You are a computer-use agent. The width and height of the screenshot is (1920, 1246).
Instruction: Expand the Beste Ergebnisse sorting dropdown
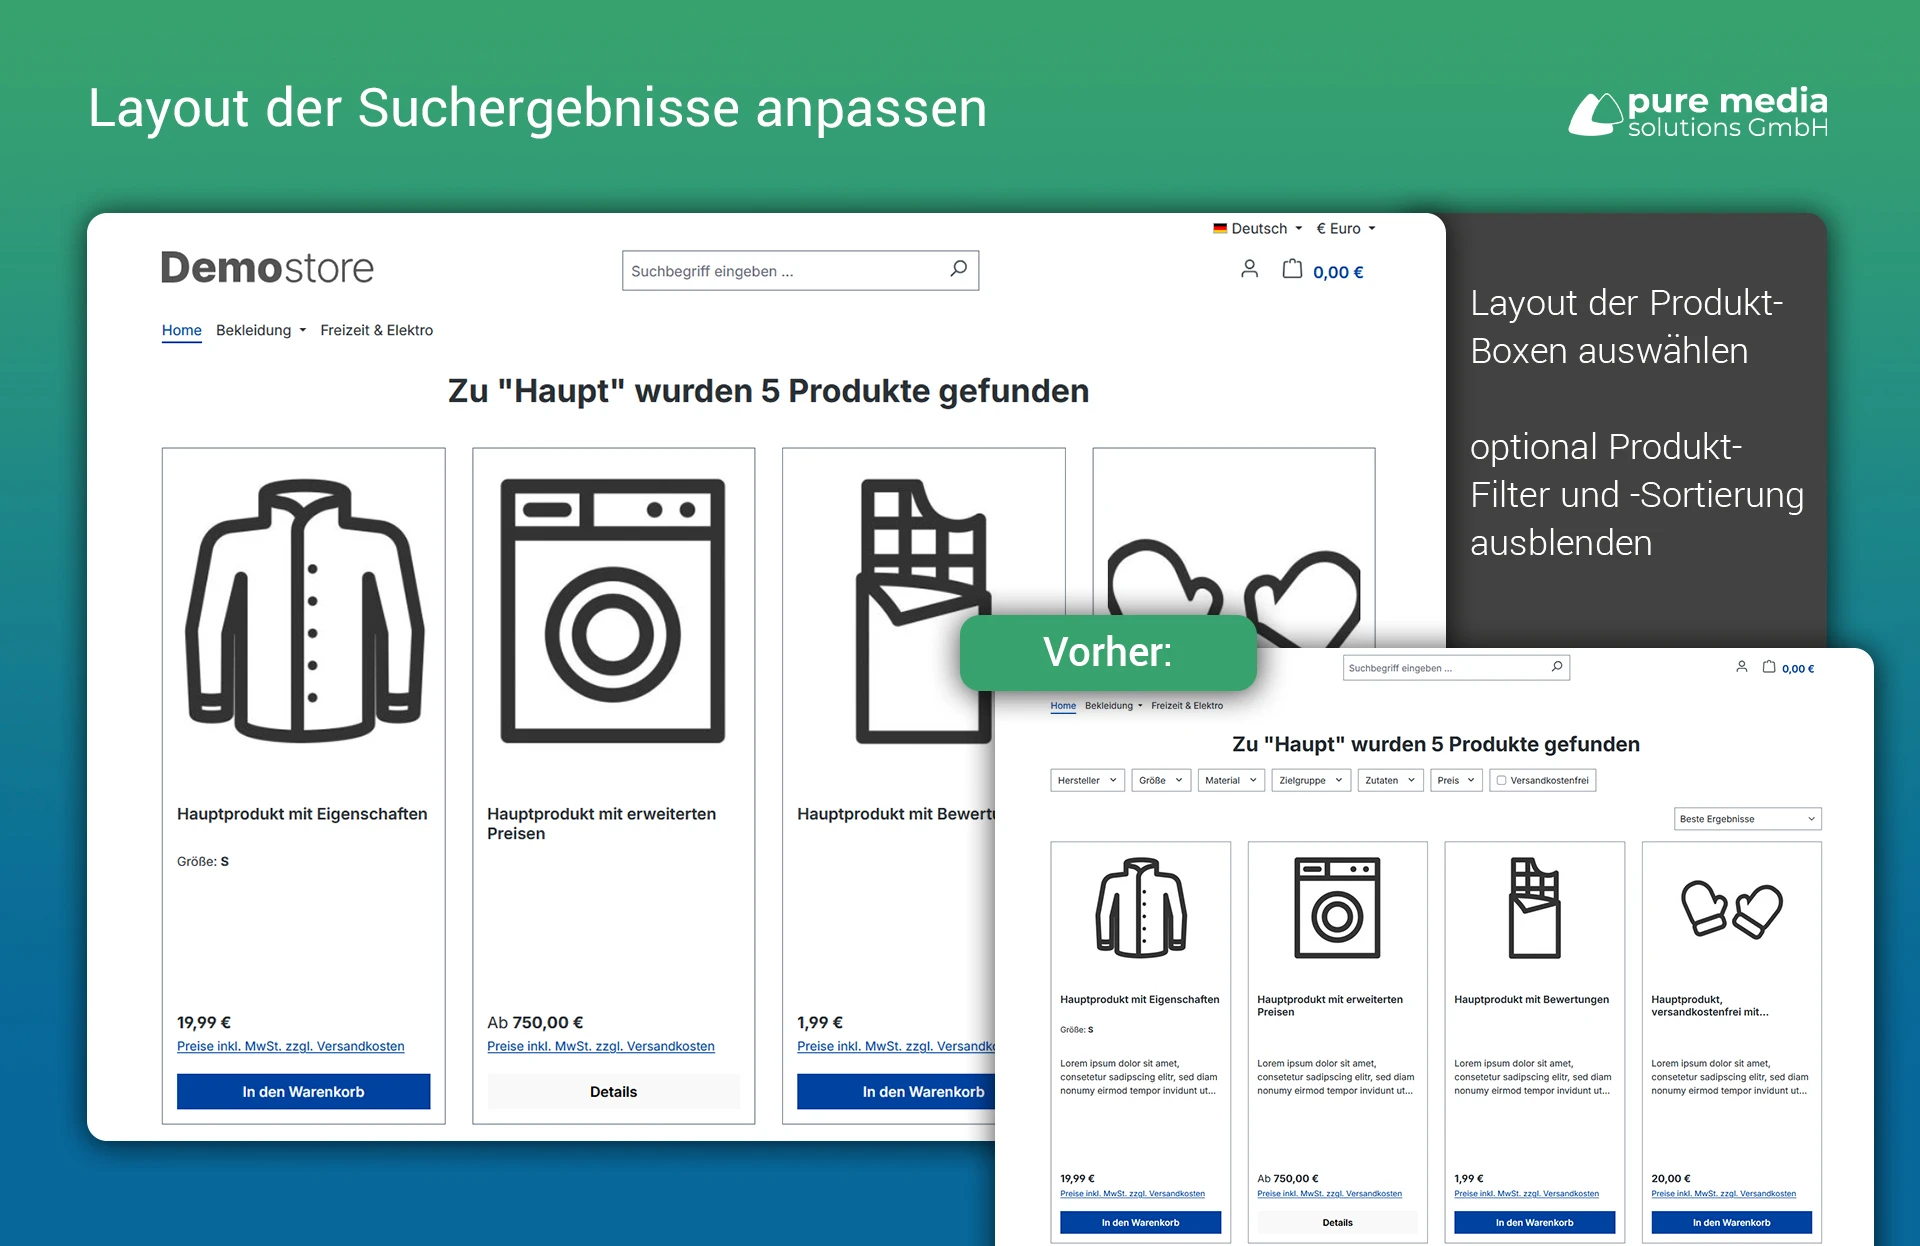[x=1747, y=818]
